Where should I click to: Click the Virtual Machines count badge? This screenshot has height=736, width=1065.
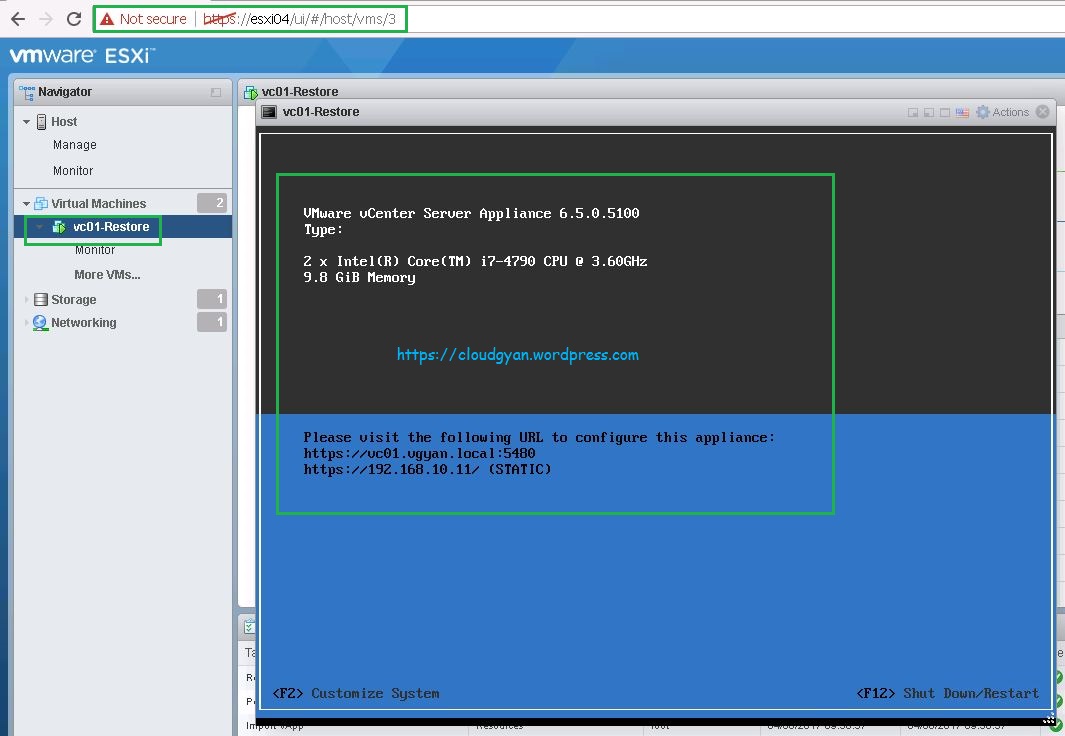(x=212, y=202)
